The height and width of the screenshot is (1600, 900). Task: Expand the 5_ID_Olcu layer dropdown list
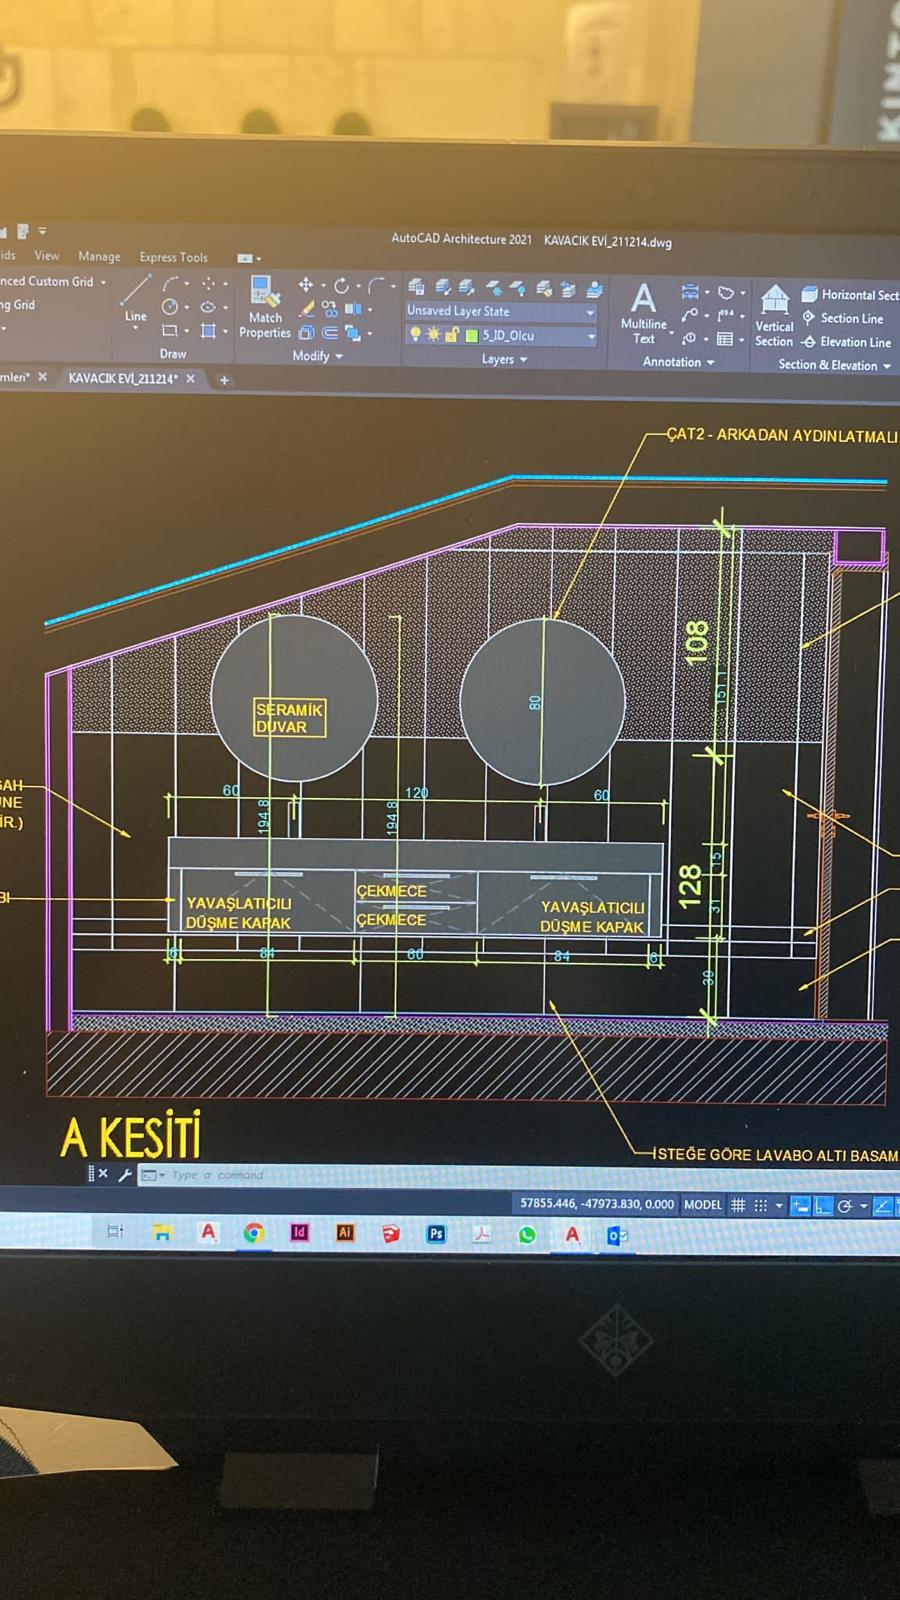[591, 336]
